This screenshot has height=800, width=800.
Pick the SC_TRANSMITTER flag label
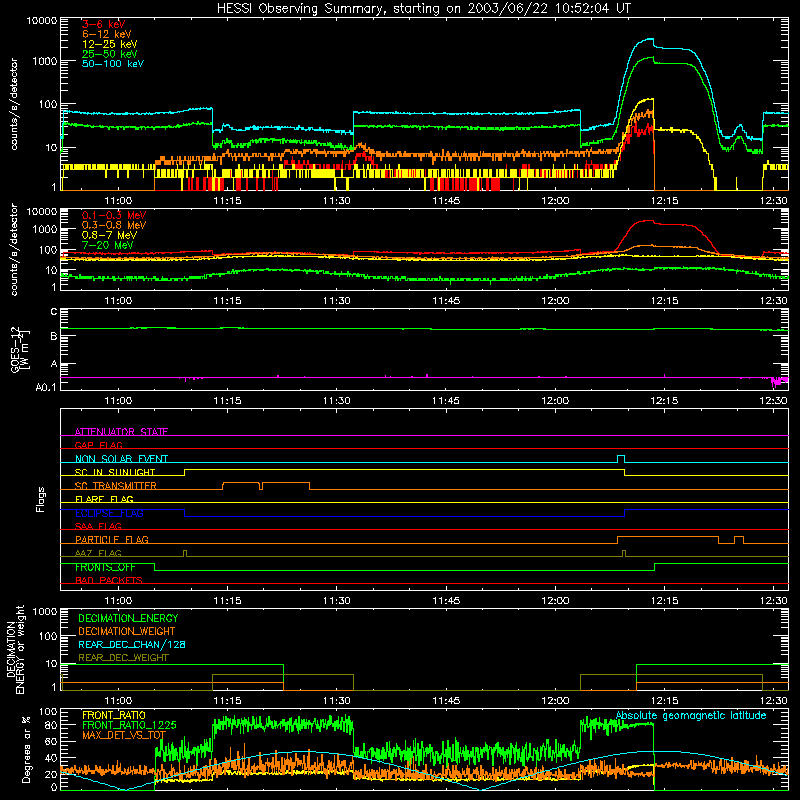click(x=116, y=486)
